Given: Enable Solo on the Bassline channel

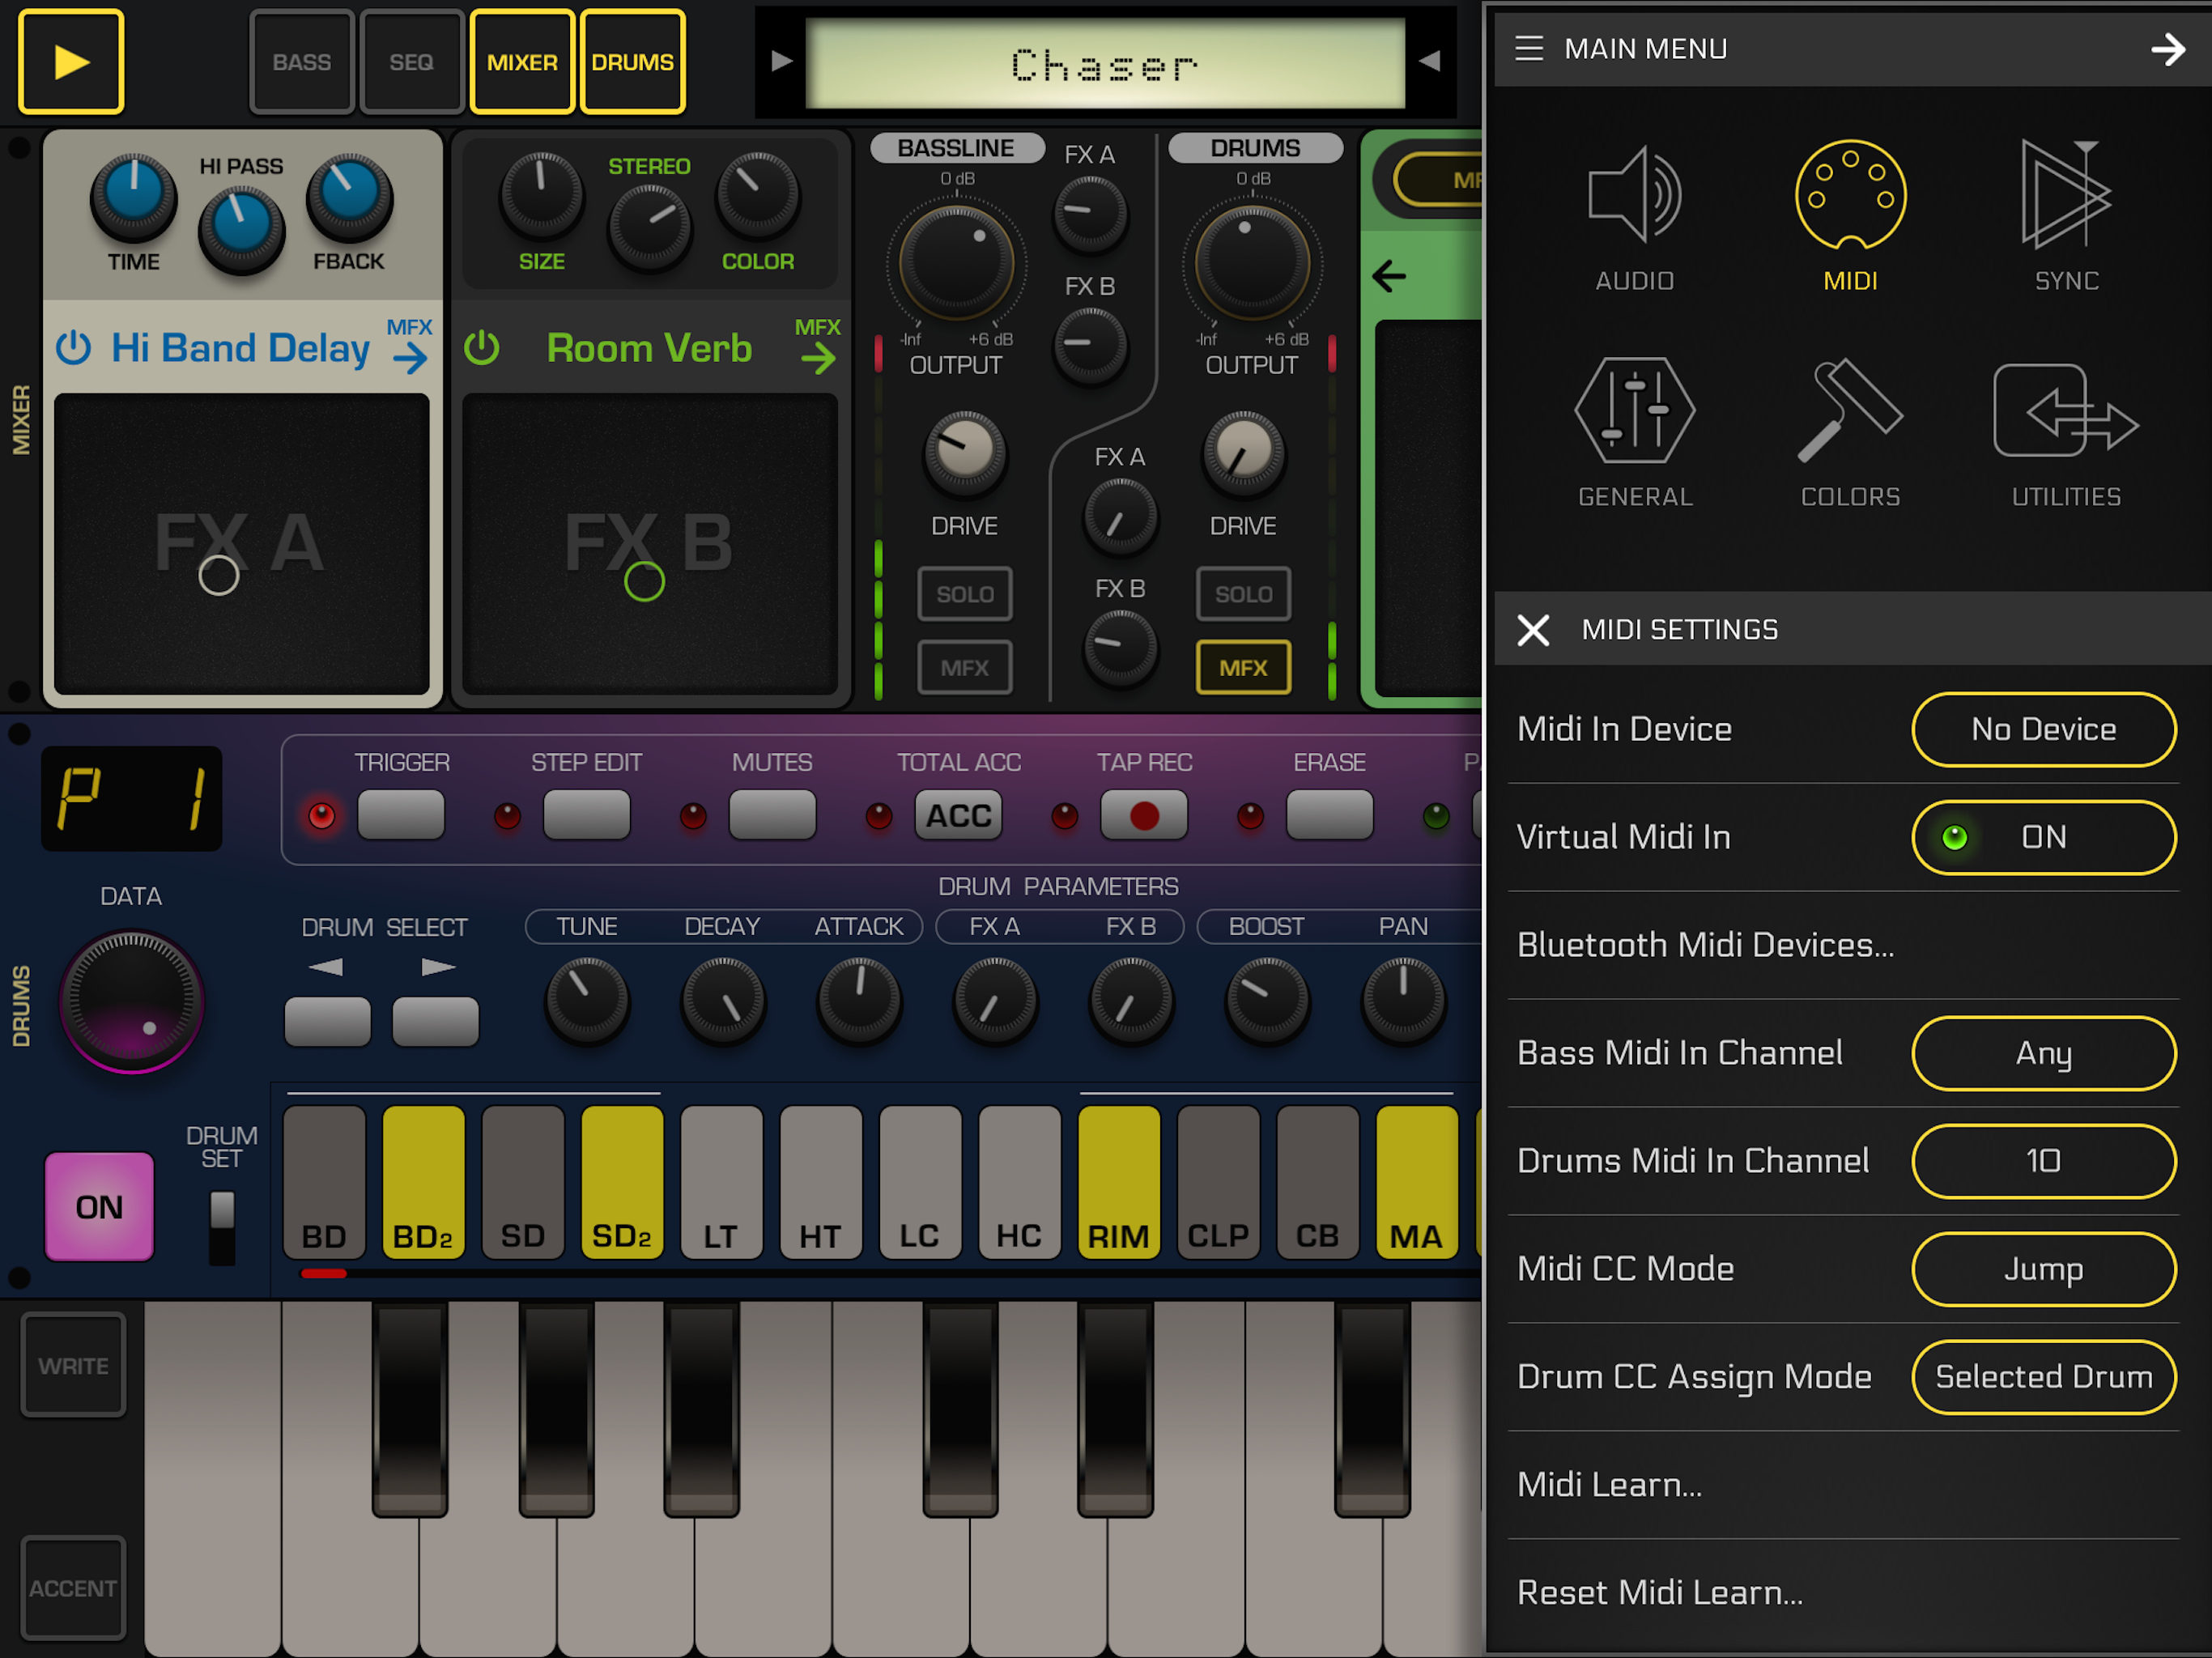Looking at the screenshot, I should point(964,594).
